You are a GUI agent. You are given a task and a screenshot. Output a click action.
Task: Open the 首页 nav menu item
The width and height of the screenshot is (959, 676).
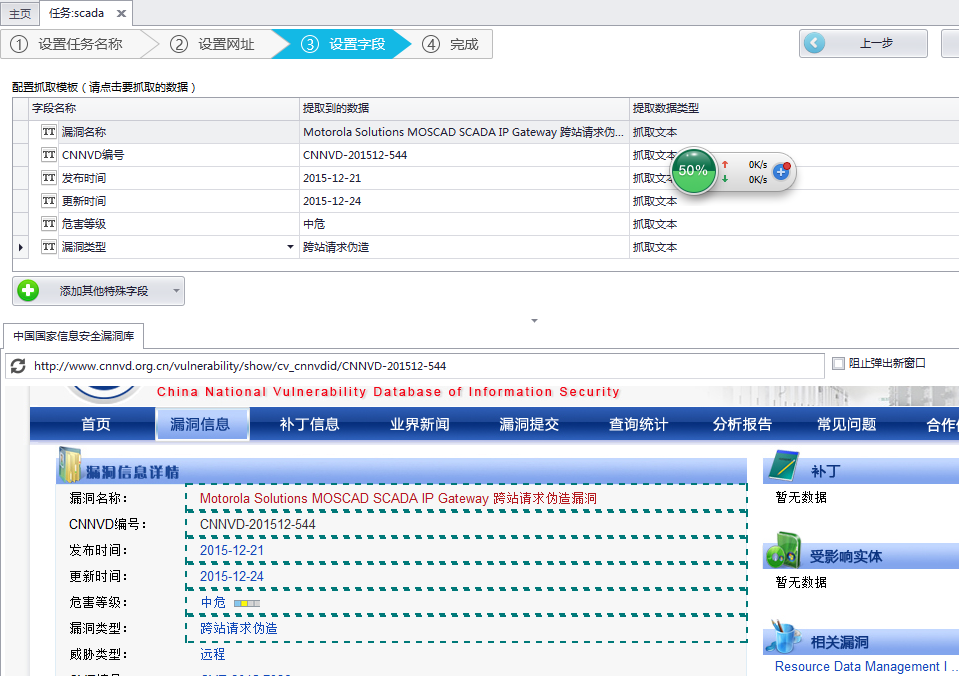pos(96,424)
